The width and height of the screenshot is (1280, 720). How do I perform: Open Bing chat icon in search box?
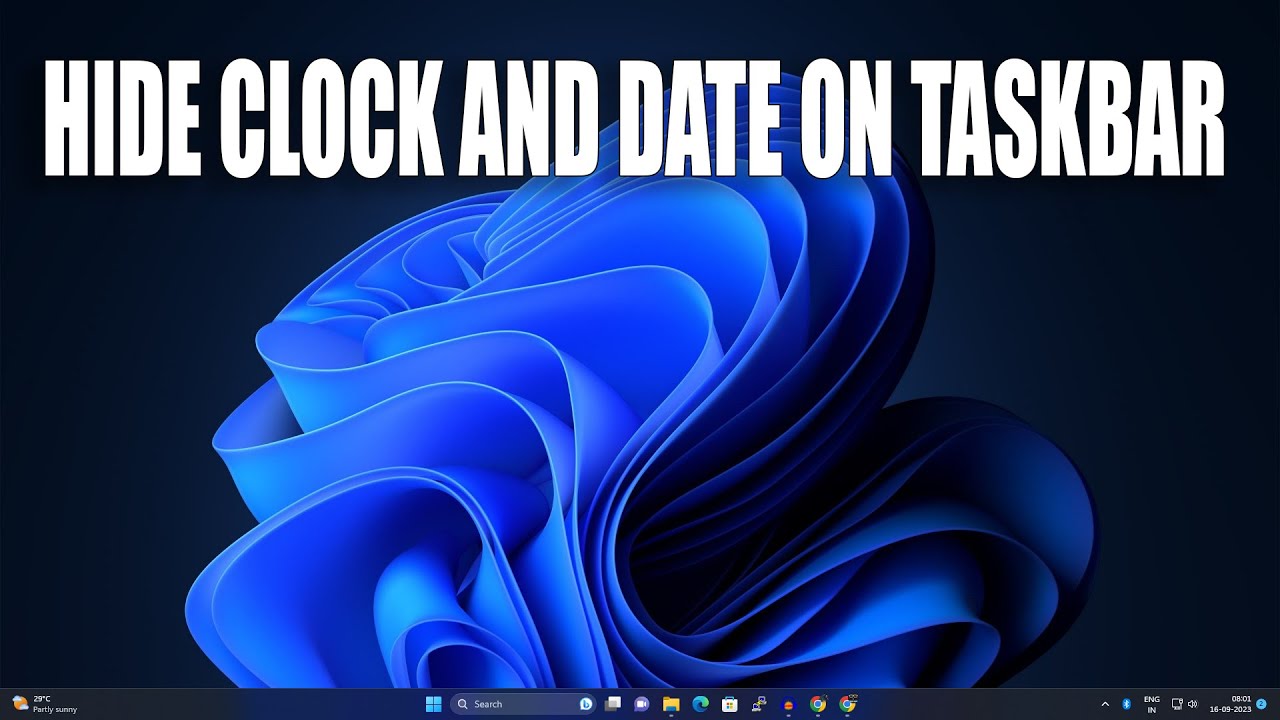pos(586,704)
